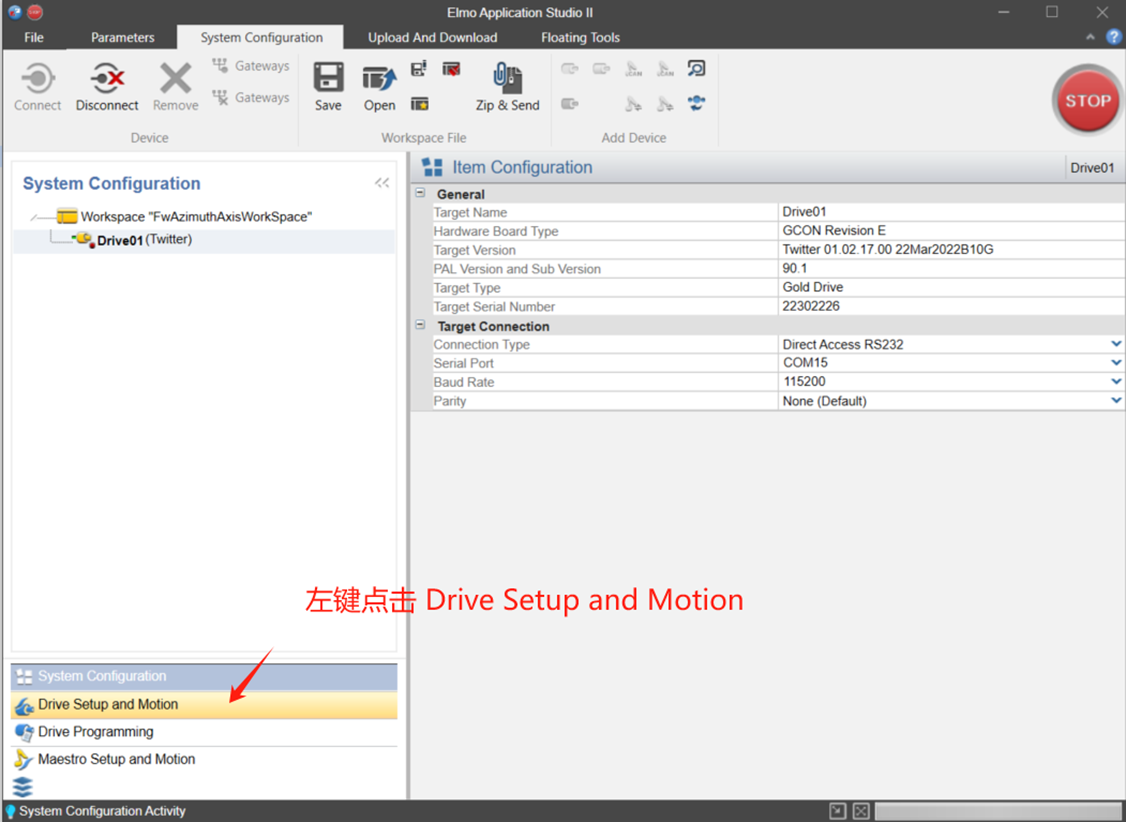Click the None (Default) parity value
This screenshot has height=822, width=1126.
click(x=824, y=401)
